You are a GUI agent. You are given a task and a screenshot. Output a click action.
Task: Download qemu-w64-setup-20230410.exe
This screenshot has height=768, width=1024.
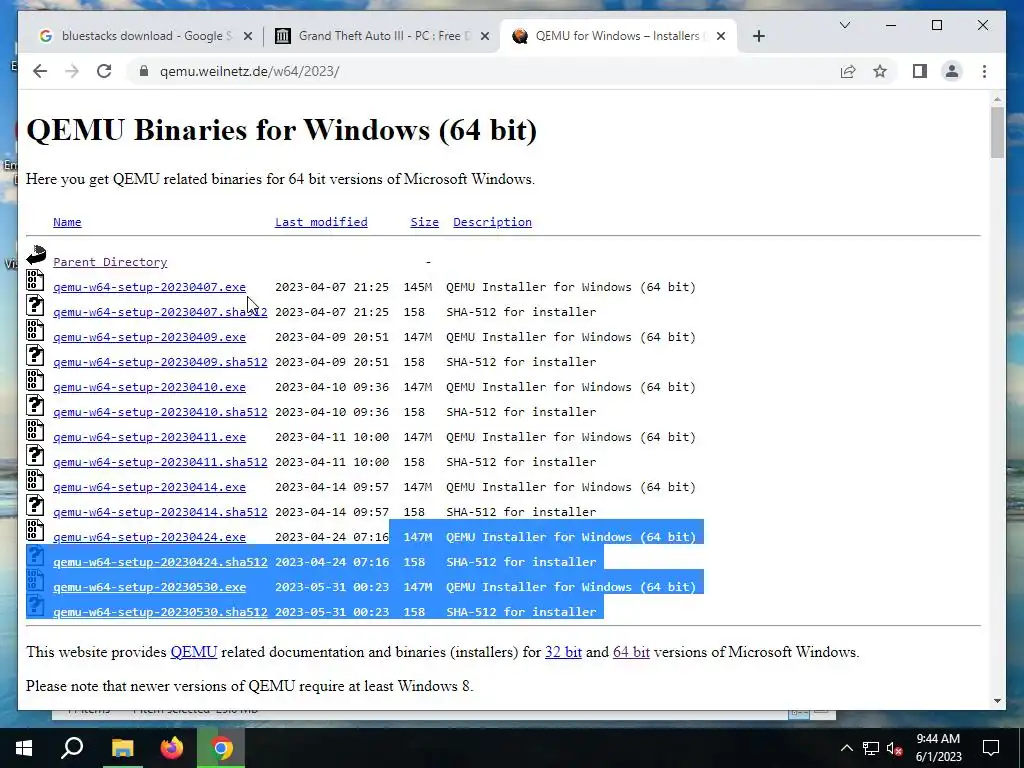[x=150, y=387]
